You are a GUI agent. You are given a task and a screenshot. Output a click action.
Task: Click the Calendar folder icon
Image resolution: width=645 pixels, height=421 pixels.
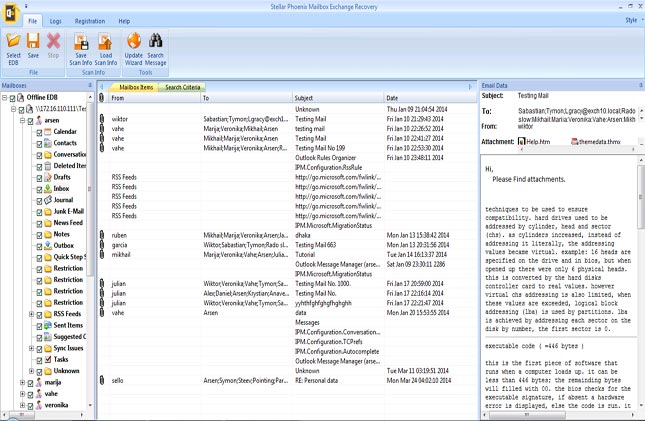point(48,132)
